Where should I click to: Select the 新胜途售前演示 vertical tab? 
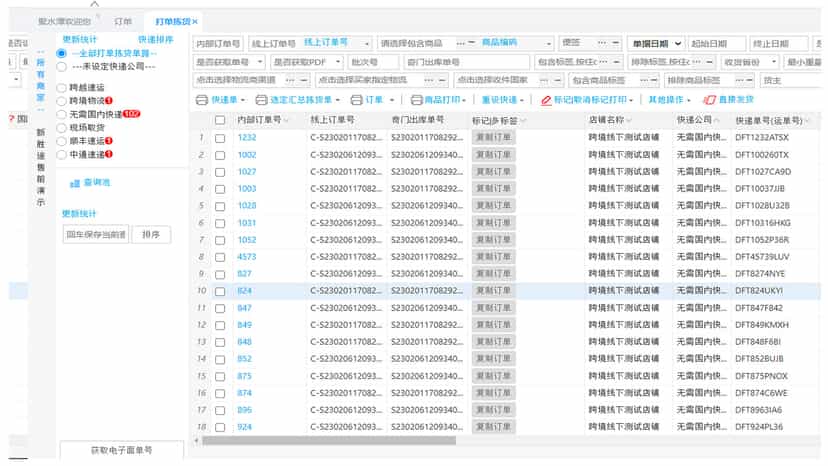click(41, 167)
